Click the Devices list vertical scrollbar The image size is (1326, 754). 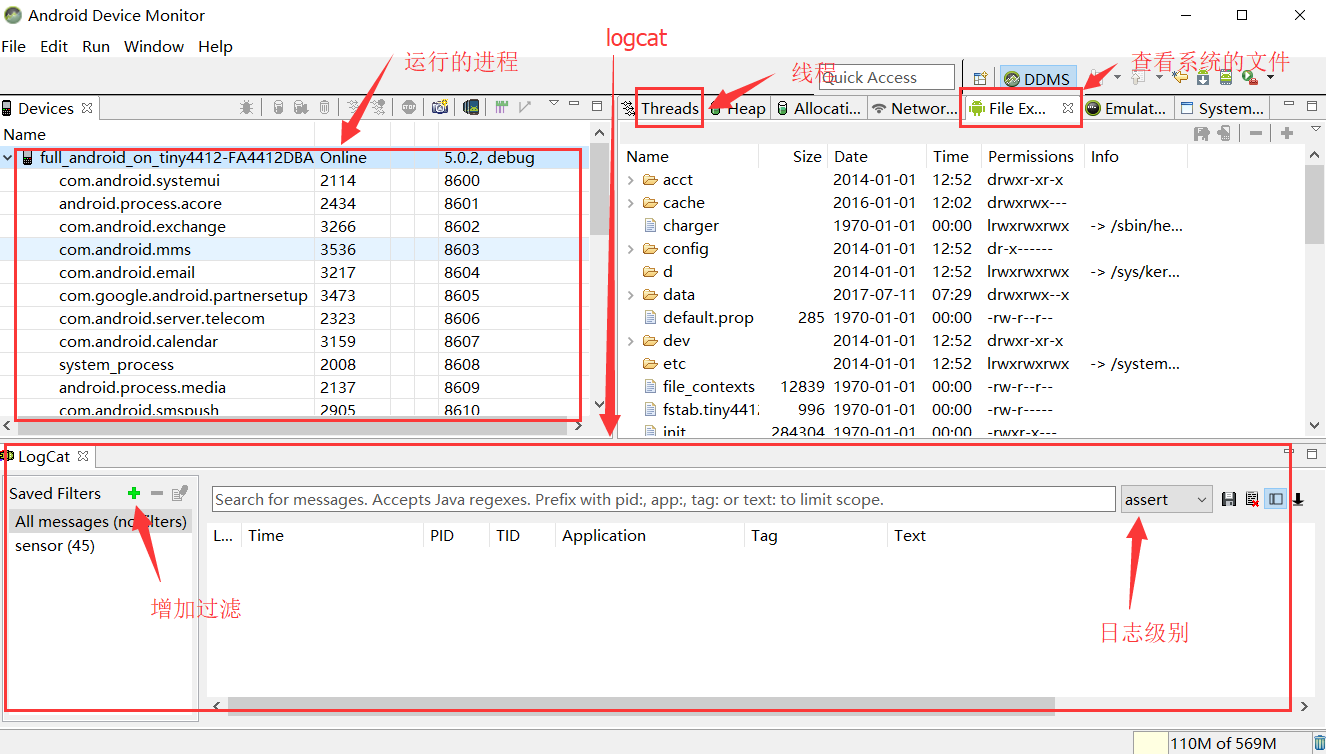click(x=599, y=190)
